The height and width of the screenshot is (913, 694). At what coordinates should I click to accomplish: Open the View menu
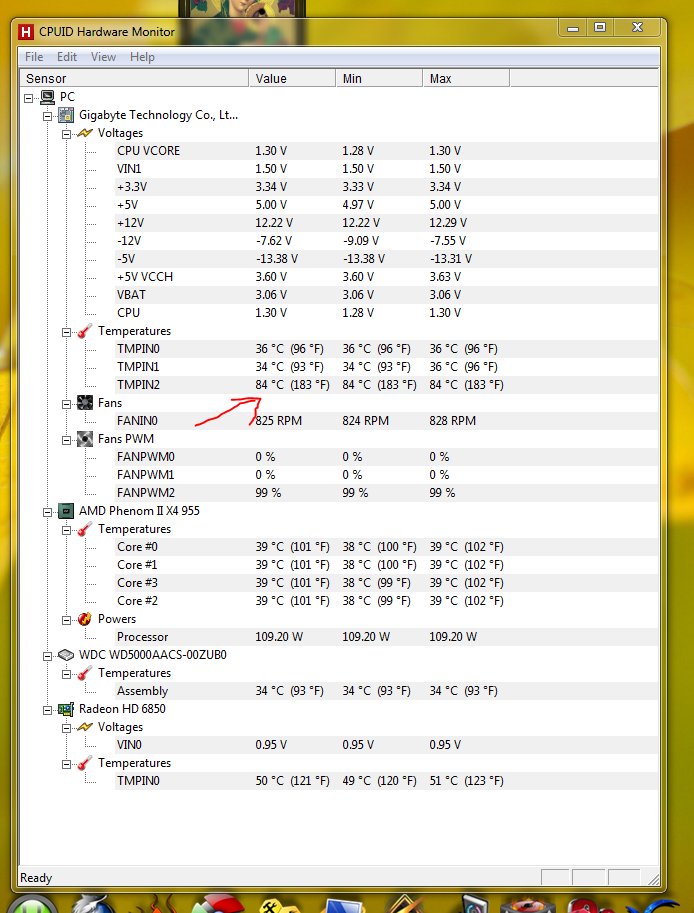point(103,57)
